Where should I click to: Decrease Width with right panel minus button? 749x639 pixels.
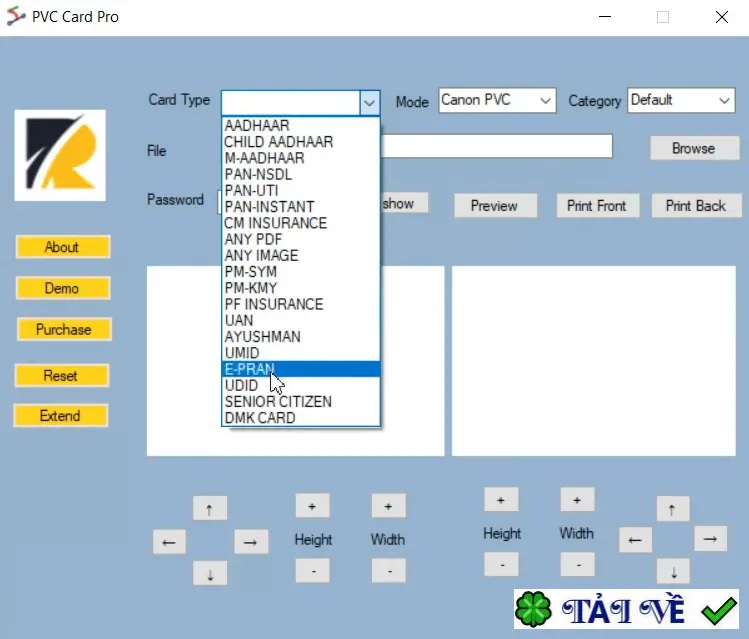578,564
